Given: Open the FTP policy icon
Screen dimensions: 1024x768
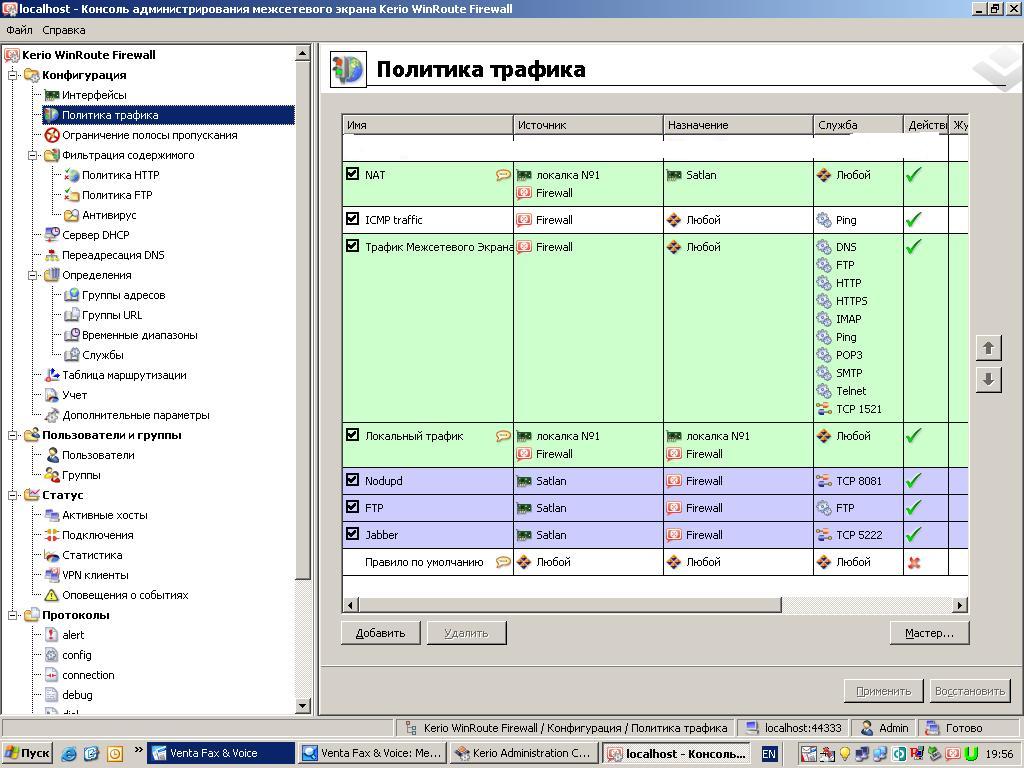Looking at the screenshot, I should [x=72, y=195].
